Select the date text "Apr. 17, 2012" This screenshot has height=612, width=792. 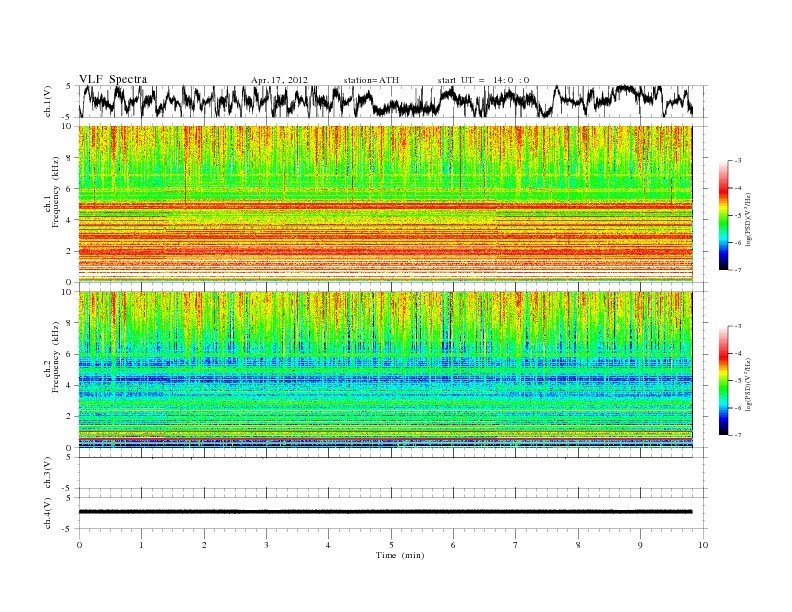point(279,80)
